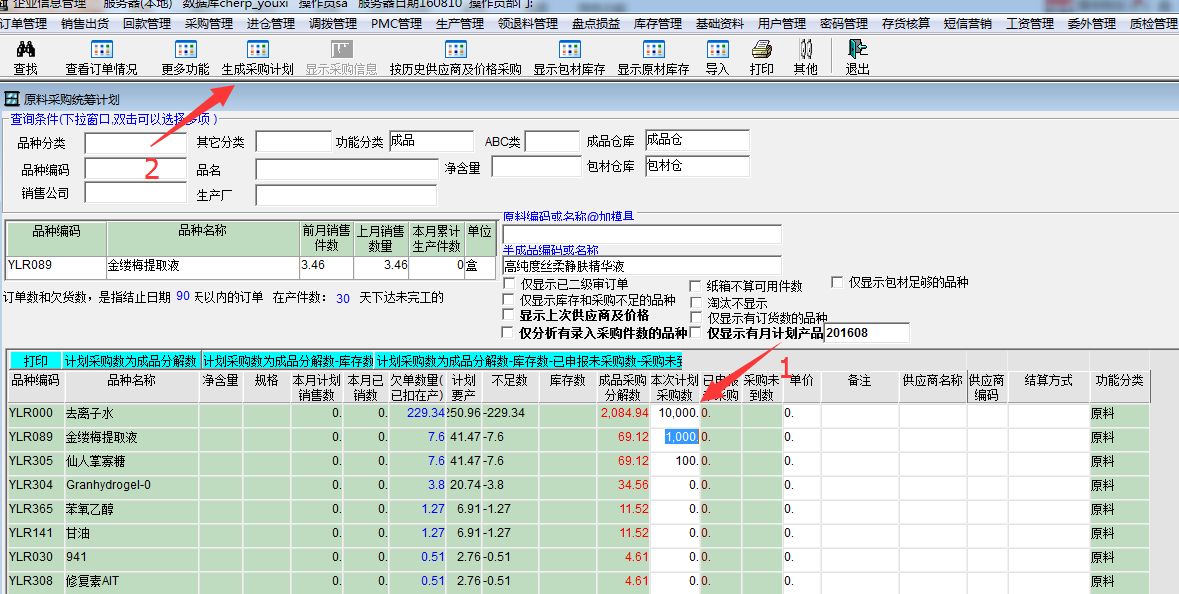Open the 其它分类 dropdown field
Viewport: 1179px width, 594px height.
pyautogui.click(x=293, y=141)
